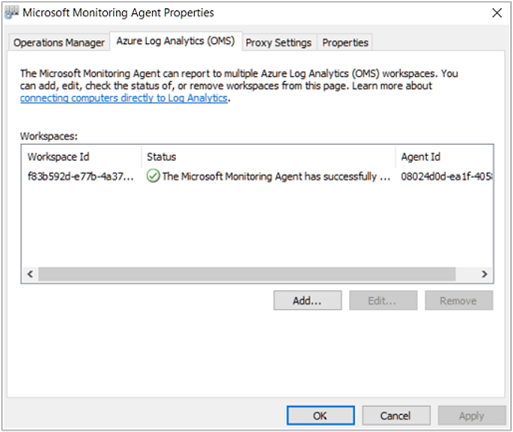
Task: Click the right scroll arrow in Workspaces list
Action: click(x=484, y=274)
